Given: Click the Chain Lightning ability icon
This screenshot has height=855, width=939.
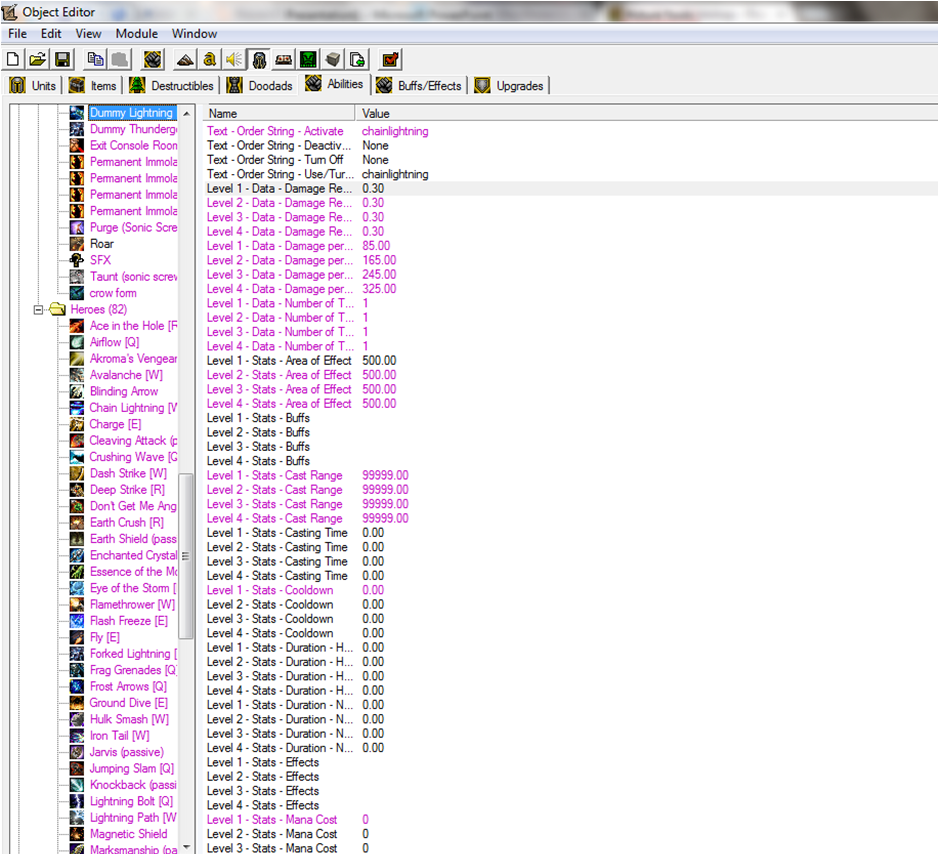Looking at the screenshot, I should [x=77, y=408].
